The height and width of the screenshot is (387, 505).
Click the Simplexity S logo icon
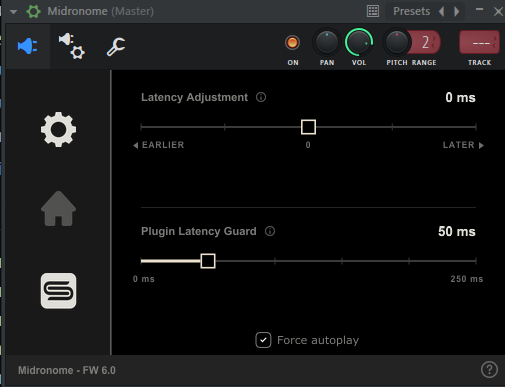58,291
